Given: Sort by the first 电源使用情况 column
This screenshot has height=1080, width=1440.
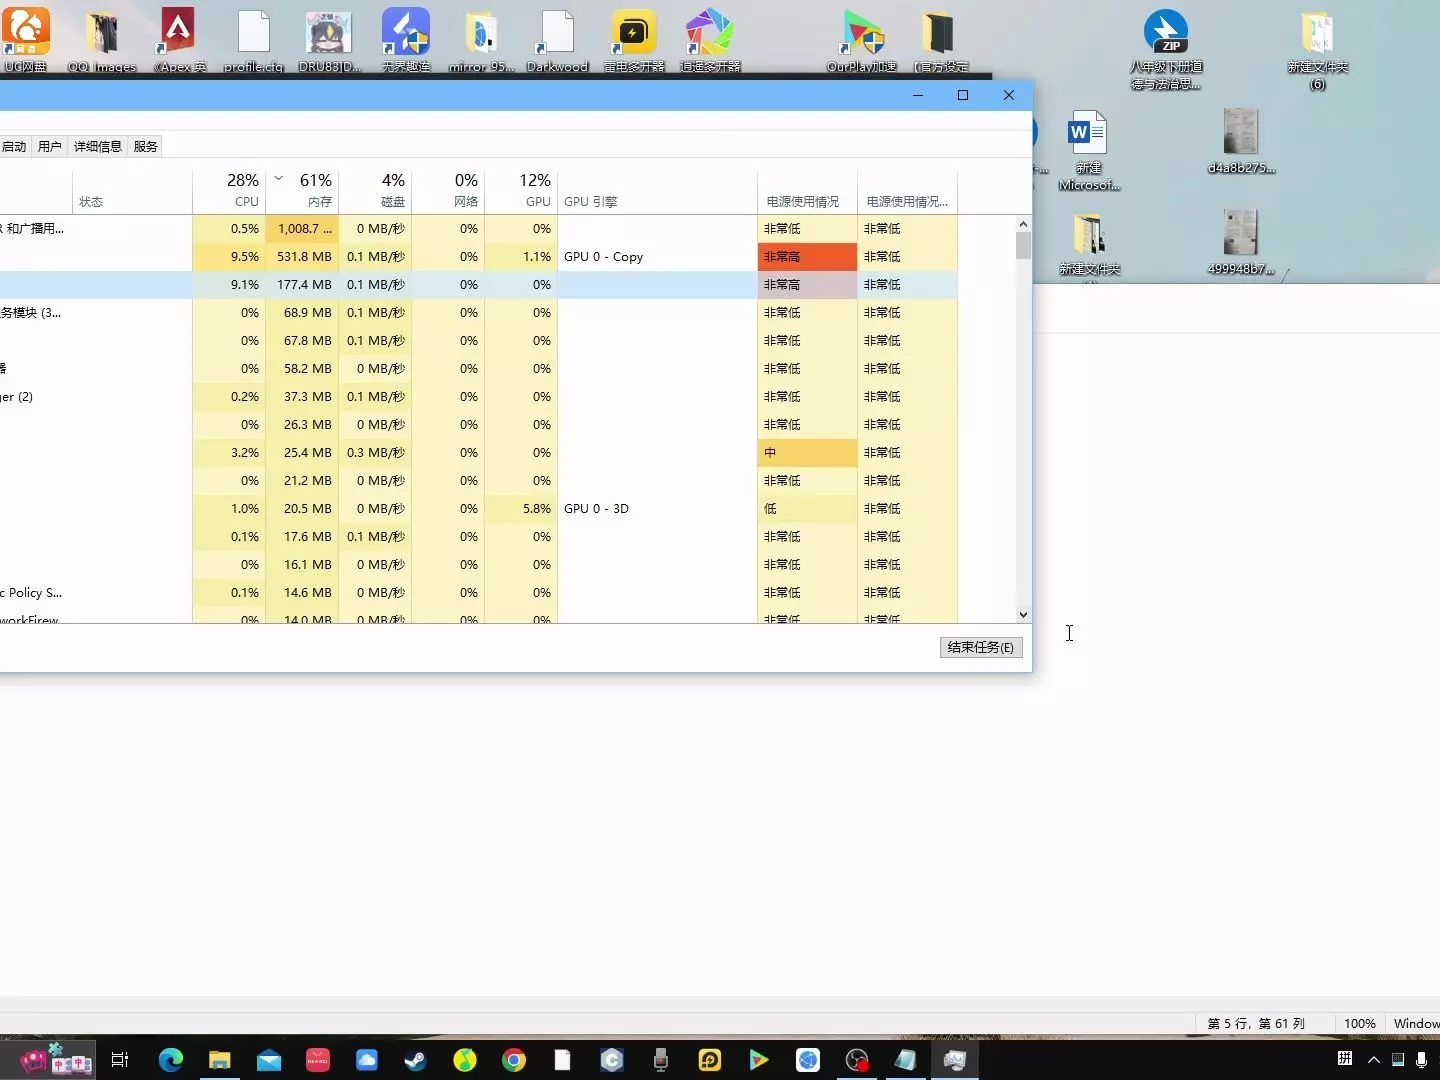Looking at the screenshot, I should click(807, 190).
